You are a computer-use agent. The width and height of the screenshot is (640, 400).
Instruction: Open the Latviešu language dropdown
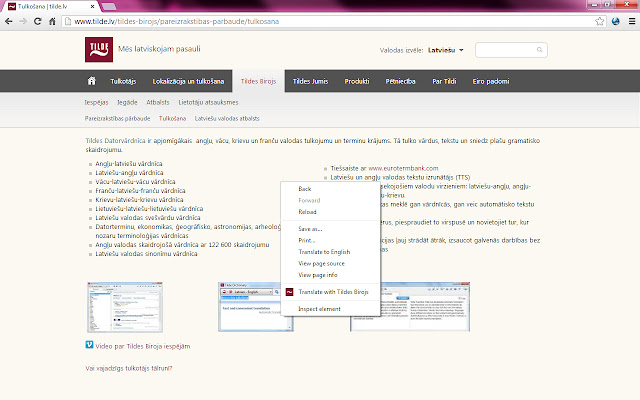pyautogui.click(x=446, y=50)
